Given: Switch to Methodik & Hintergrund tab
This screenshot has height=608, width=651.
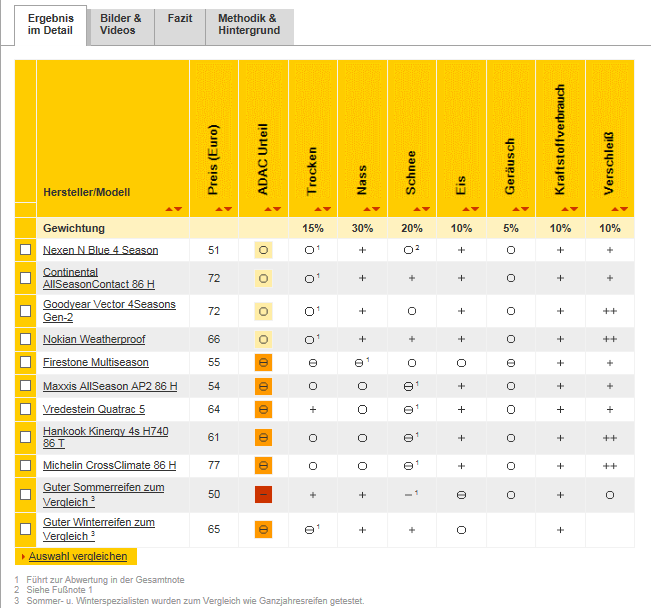Looking at the screenshot, I should click(249, 26).
